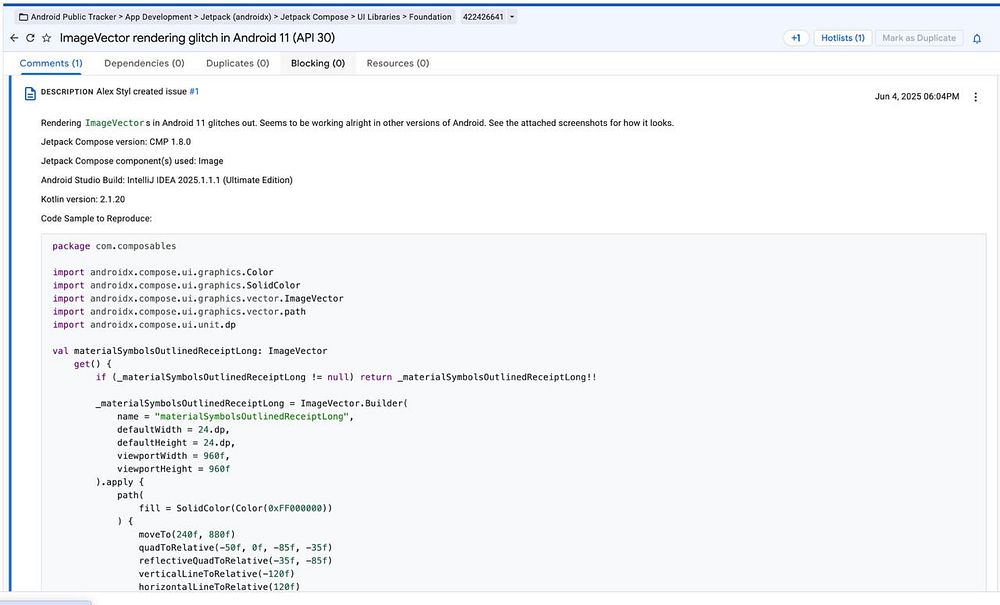Screen dimensions: 1000x605
Task: Switch to the Dependencies (0) tab
Action: tap(144, 63)
